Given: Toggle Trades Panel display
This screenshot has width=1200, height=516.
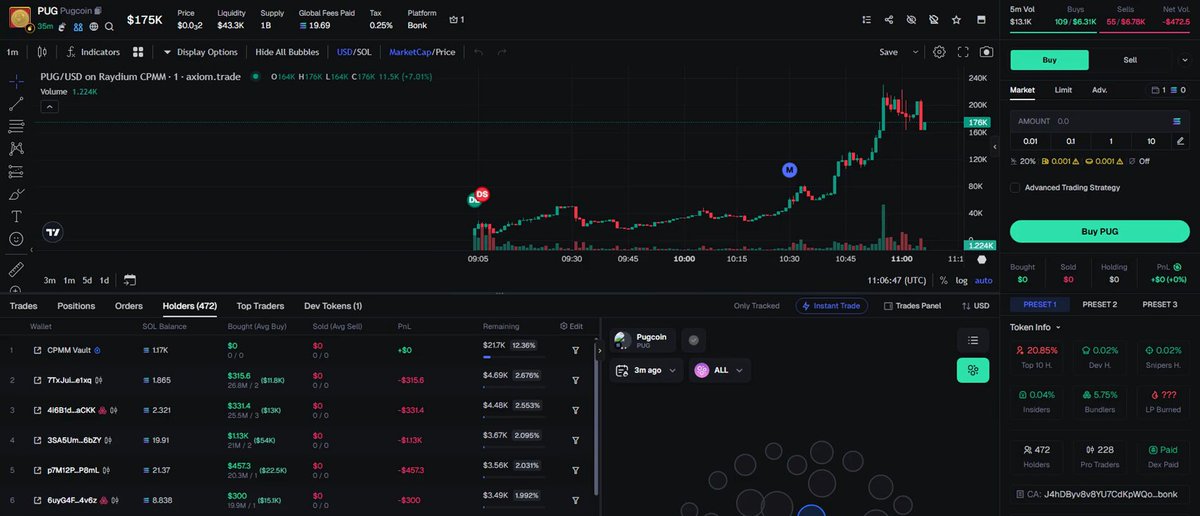Looking at the screenshot, I should pos(912,306).
